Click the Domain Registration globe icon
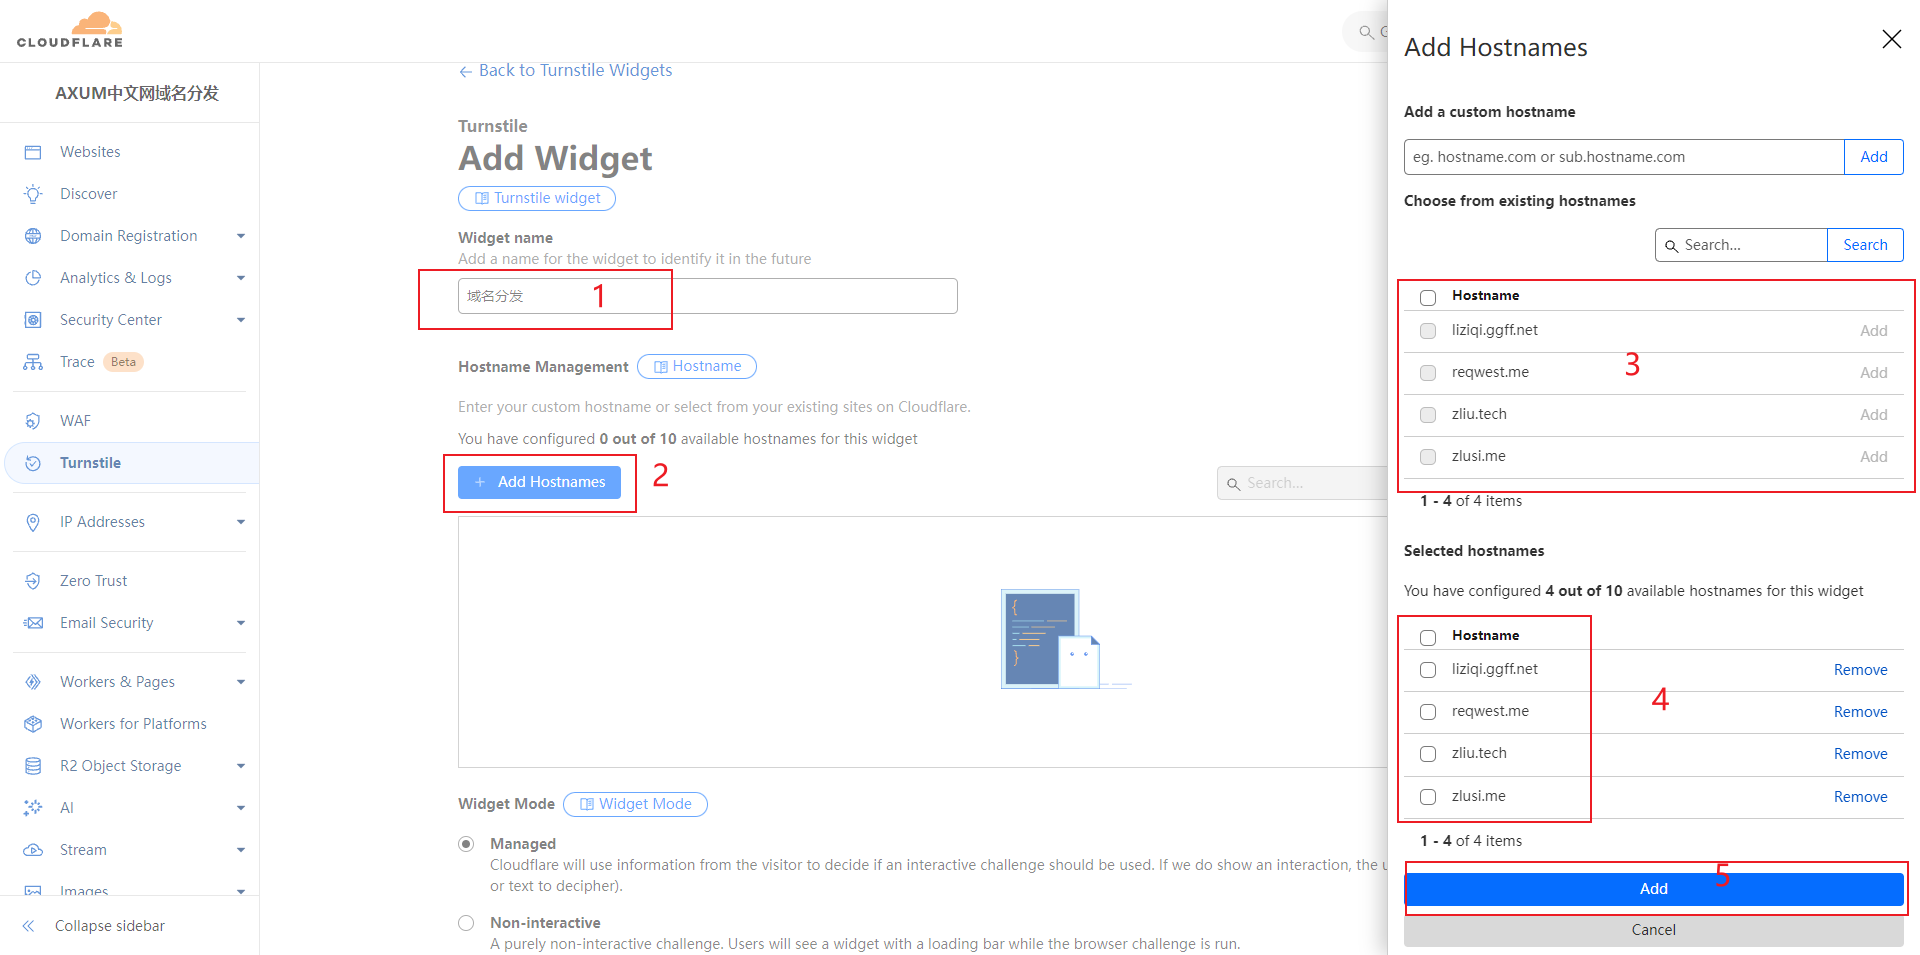Viewport: 1920px width, 955px height. [33, 236]
